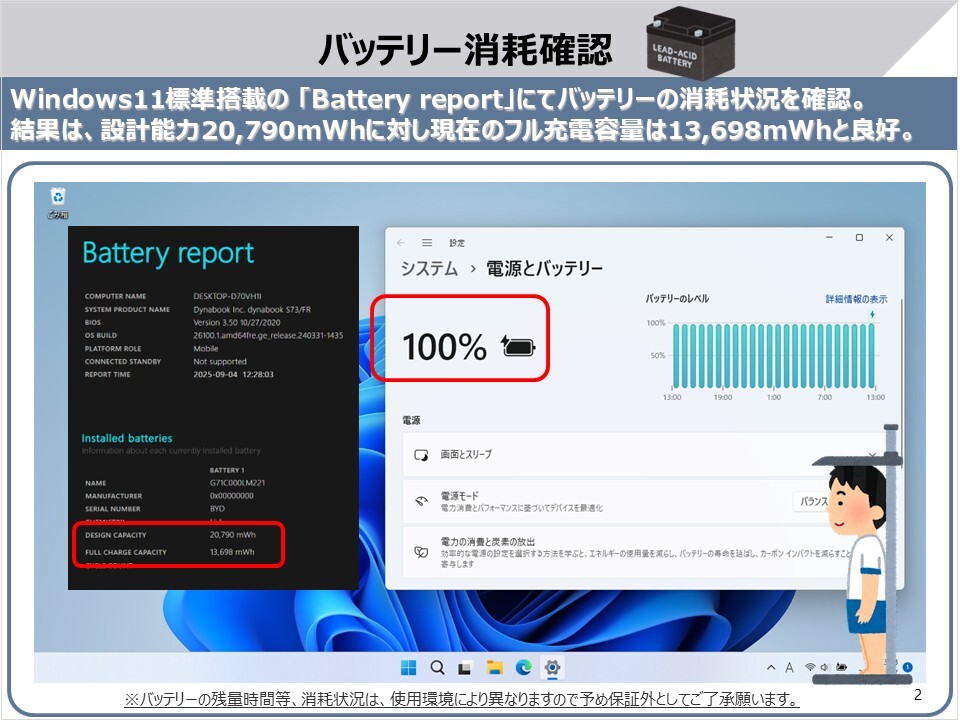
Task: Click the 詳細情報の表示 link
Action: tap(856, 299)
